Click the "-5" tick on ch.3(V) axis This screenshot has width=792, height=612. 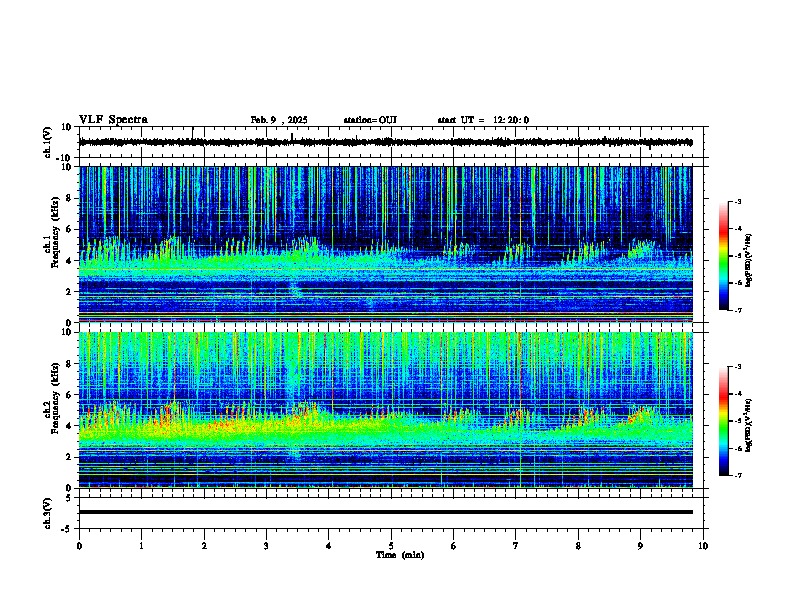(67, 529)
